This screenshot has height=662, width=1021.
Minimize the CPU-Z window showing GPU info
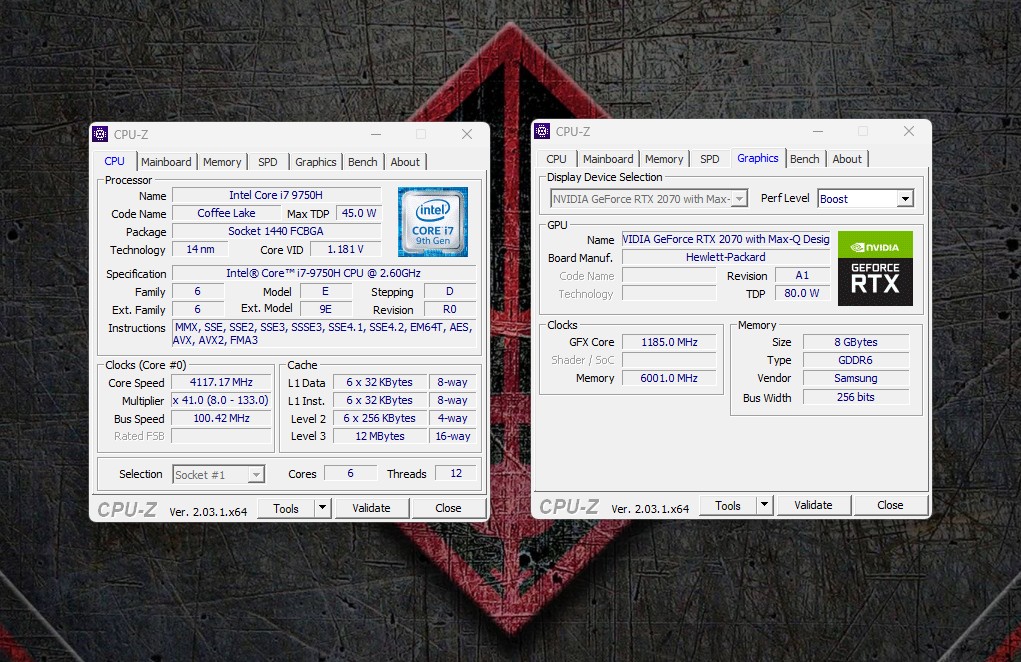[x=817, y=131]
